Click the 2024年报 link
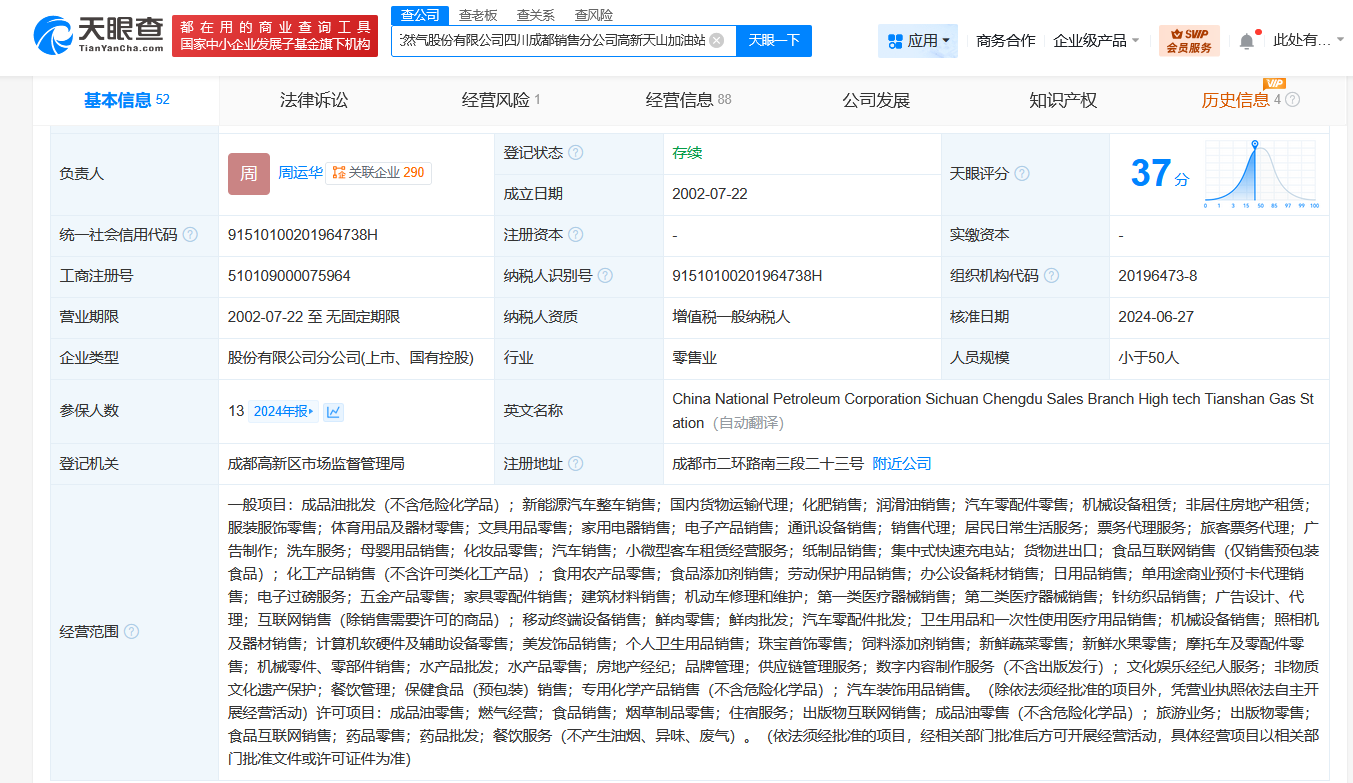1353x783 pixels. 285,411
